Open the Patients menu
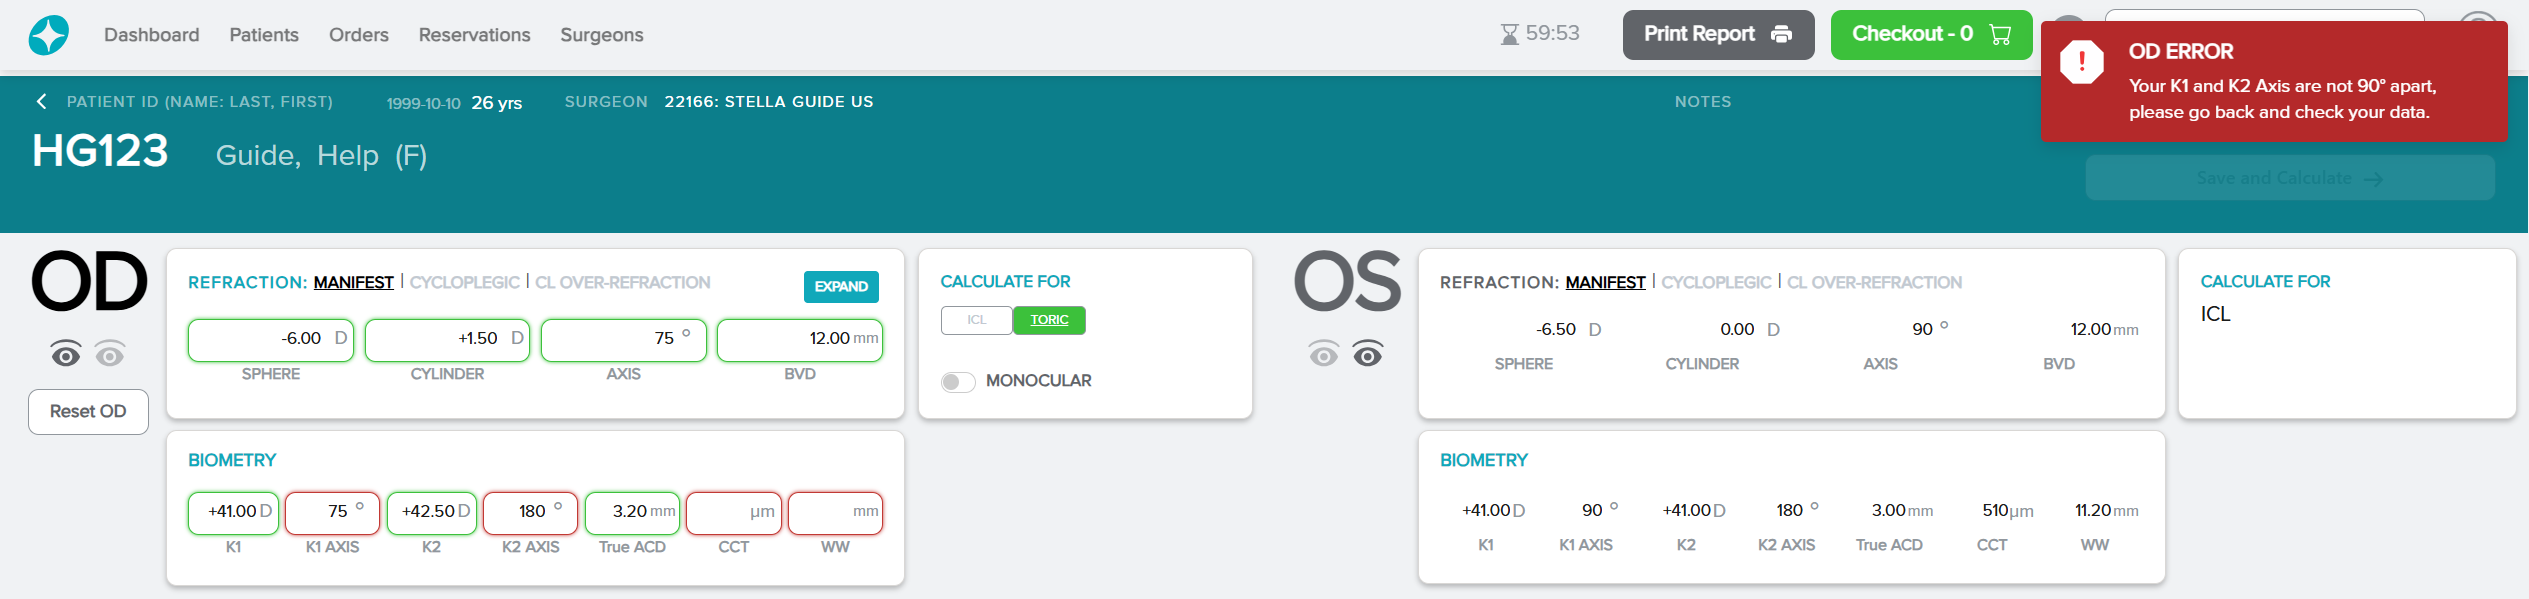The width and height of the screenshot is (2529, 599). [264, 35]
